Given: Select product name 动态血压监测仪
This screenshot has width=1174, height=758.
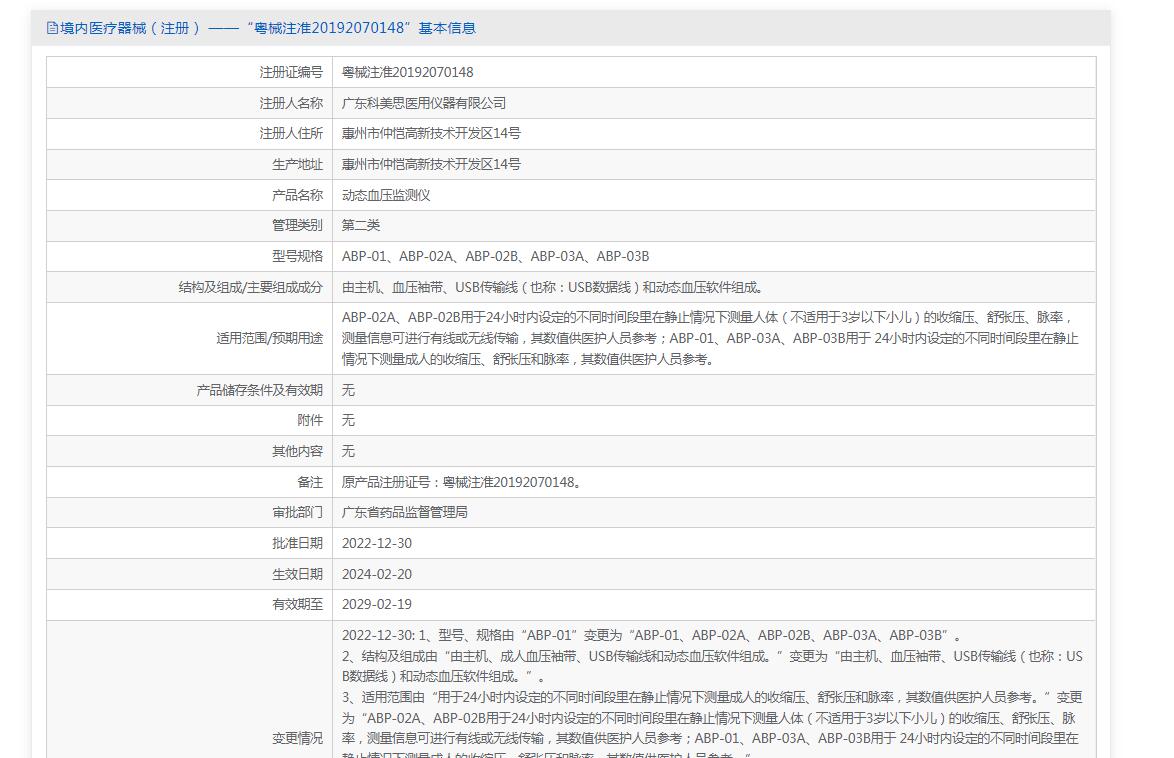Looking at the screenshot, I should [386, 195].
